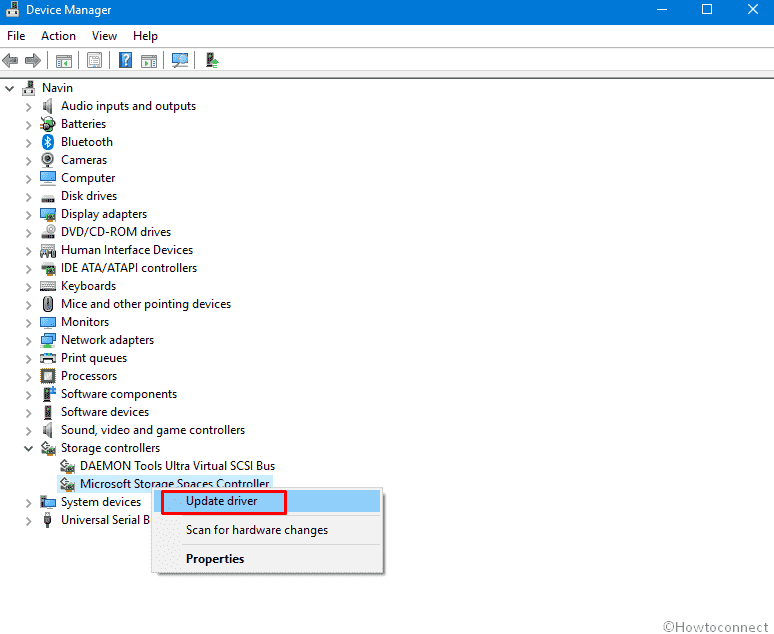Maximize the Device Manager window
Image resolution: width=774 pixels, height=634 pixels.
[707, 9]
